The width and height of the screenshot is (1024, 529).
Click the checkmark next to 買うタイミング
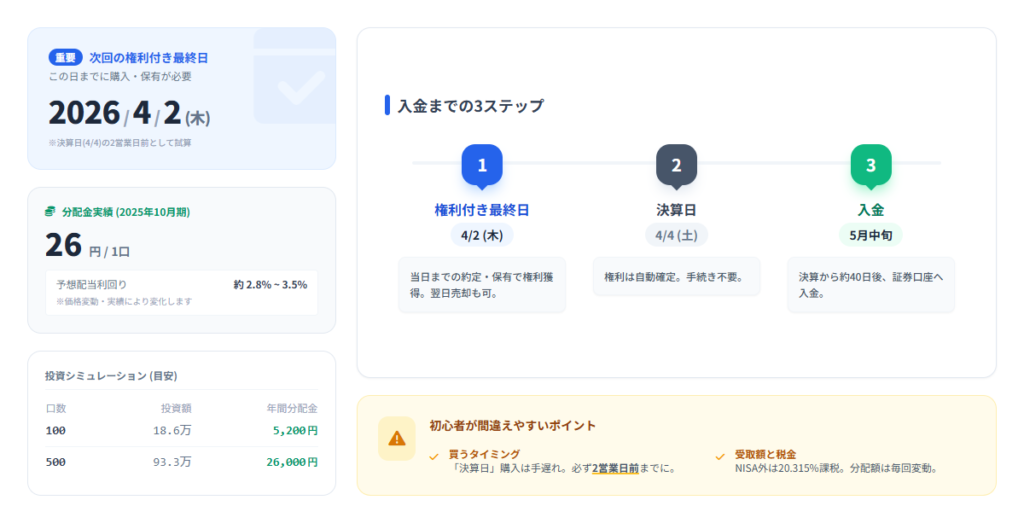434,455
